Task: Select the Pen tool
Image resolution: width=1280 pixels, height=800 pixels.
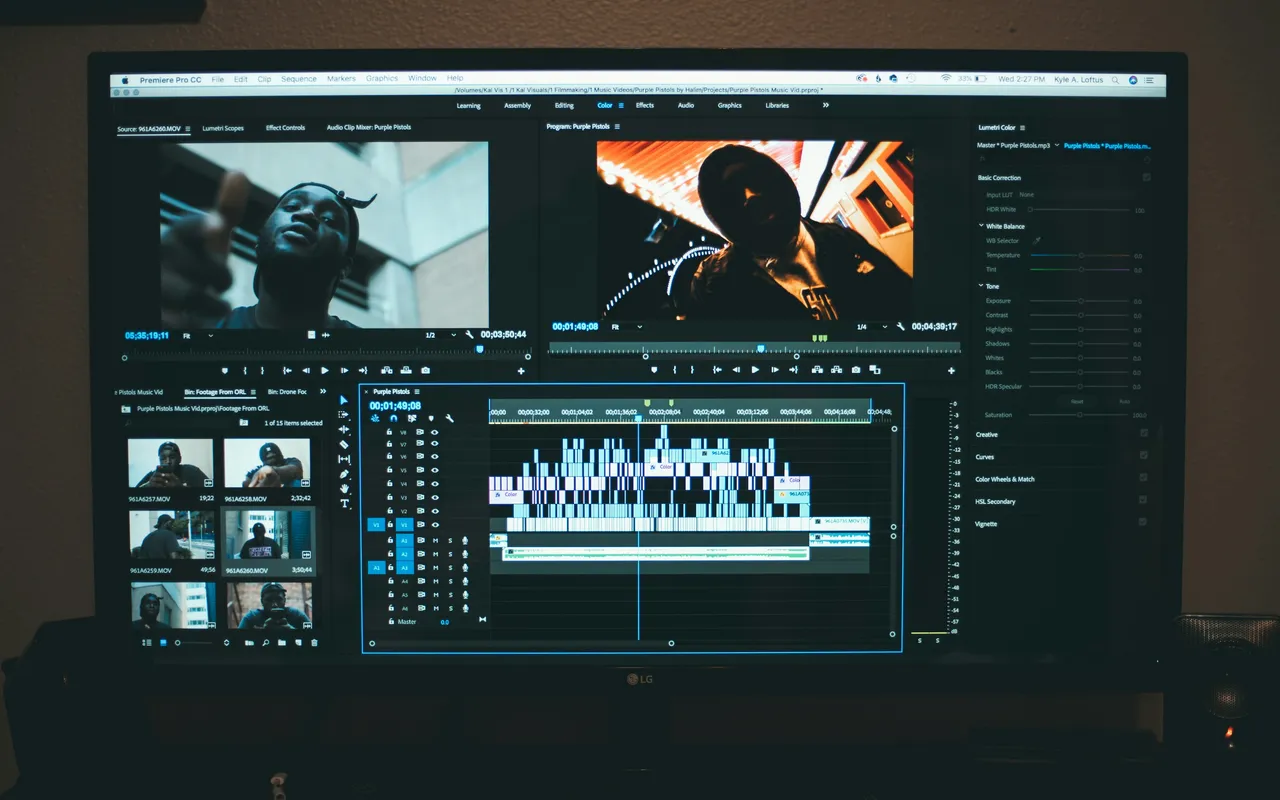Action: click(344, 474)
